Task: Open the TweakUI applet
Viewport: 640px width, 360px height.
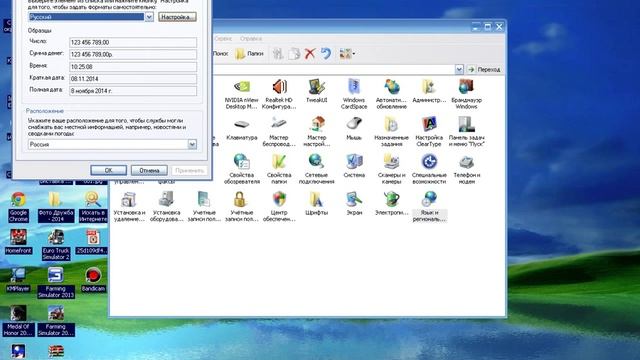Action: click(x=317, y=91)
